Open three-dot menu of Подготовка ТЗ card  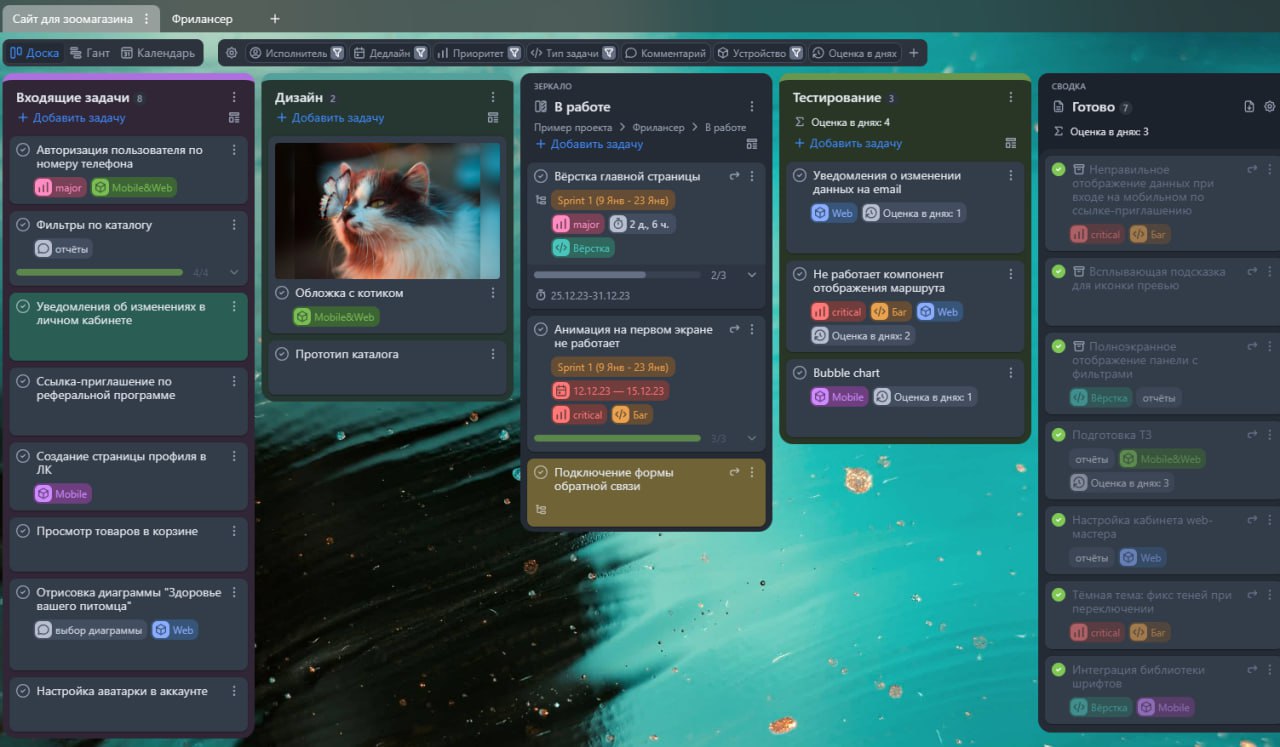1270,435
